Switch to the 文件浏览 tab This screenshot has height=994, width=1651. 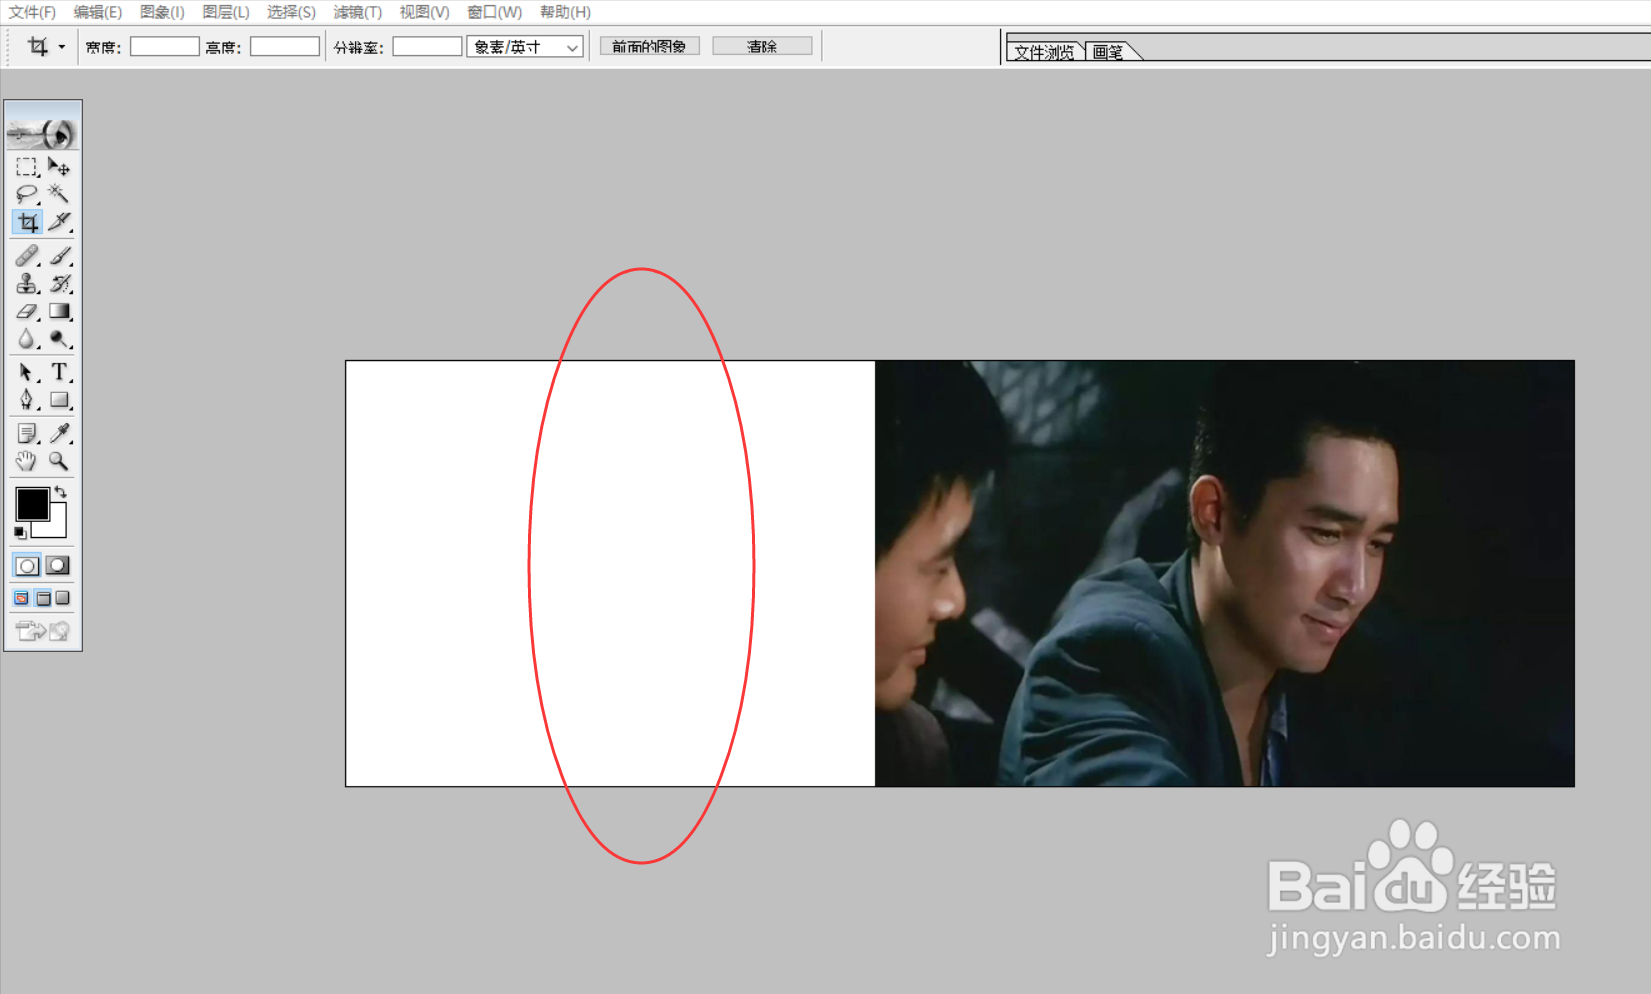1044,52
